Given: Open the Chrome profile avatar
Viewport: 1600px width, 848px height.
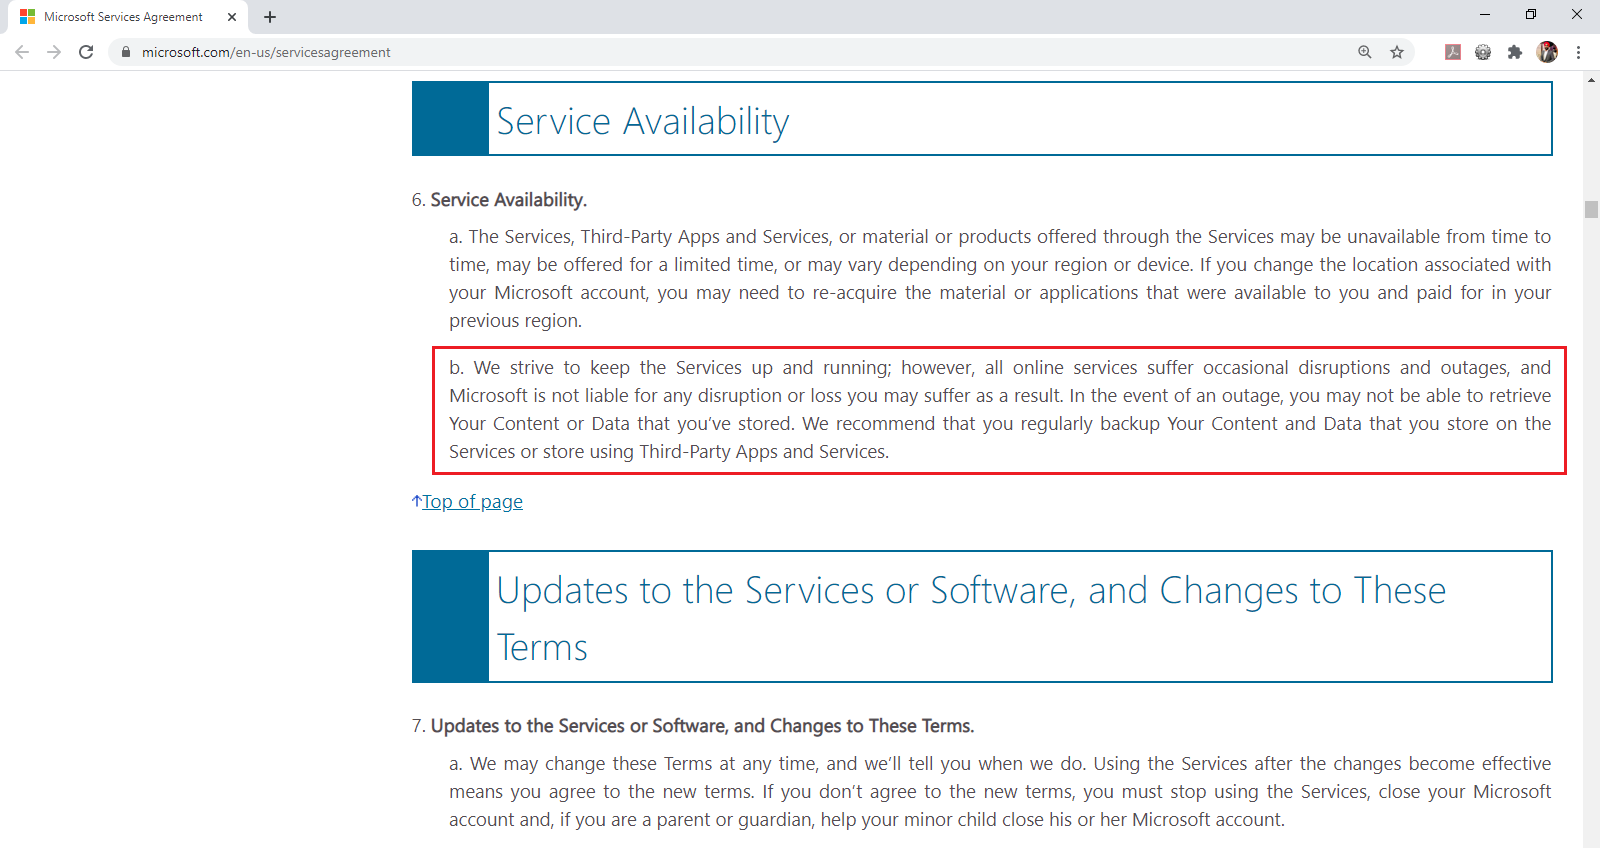Looking at the screenshot, I should (x=1547, y=52).
